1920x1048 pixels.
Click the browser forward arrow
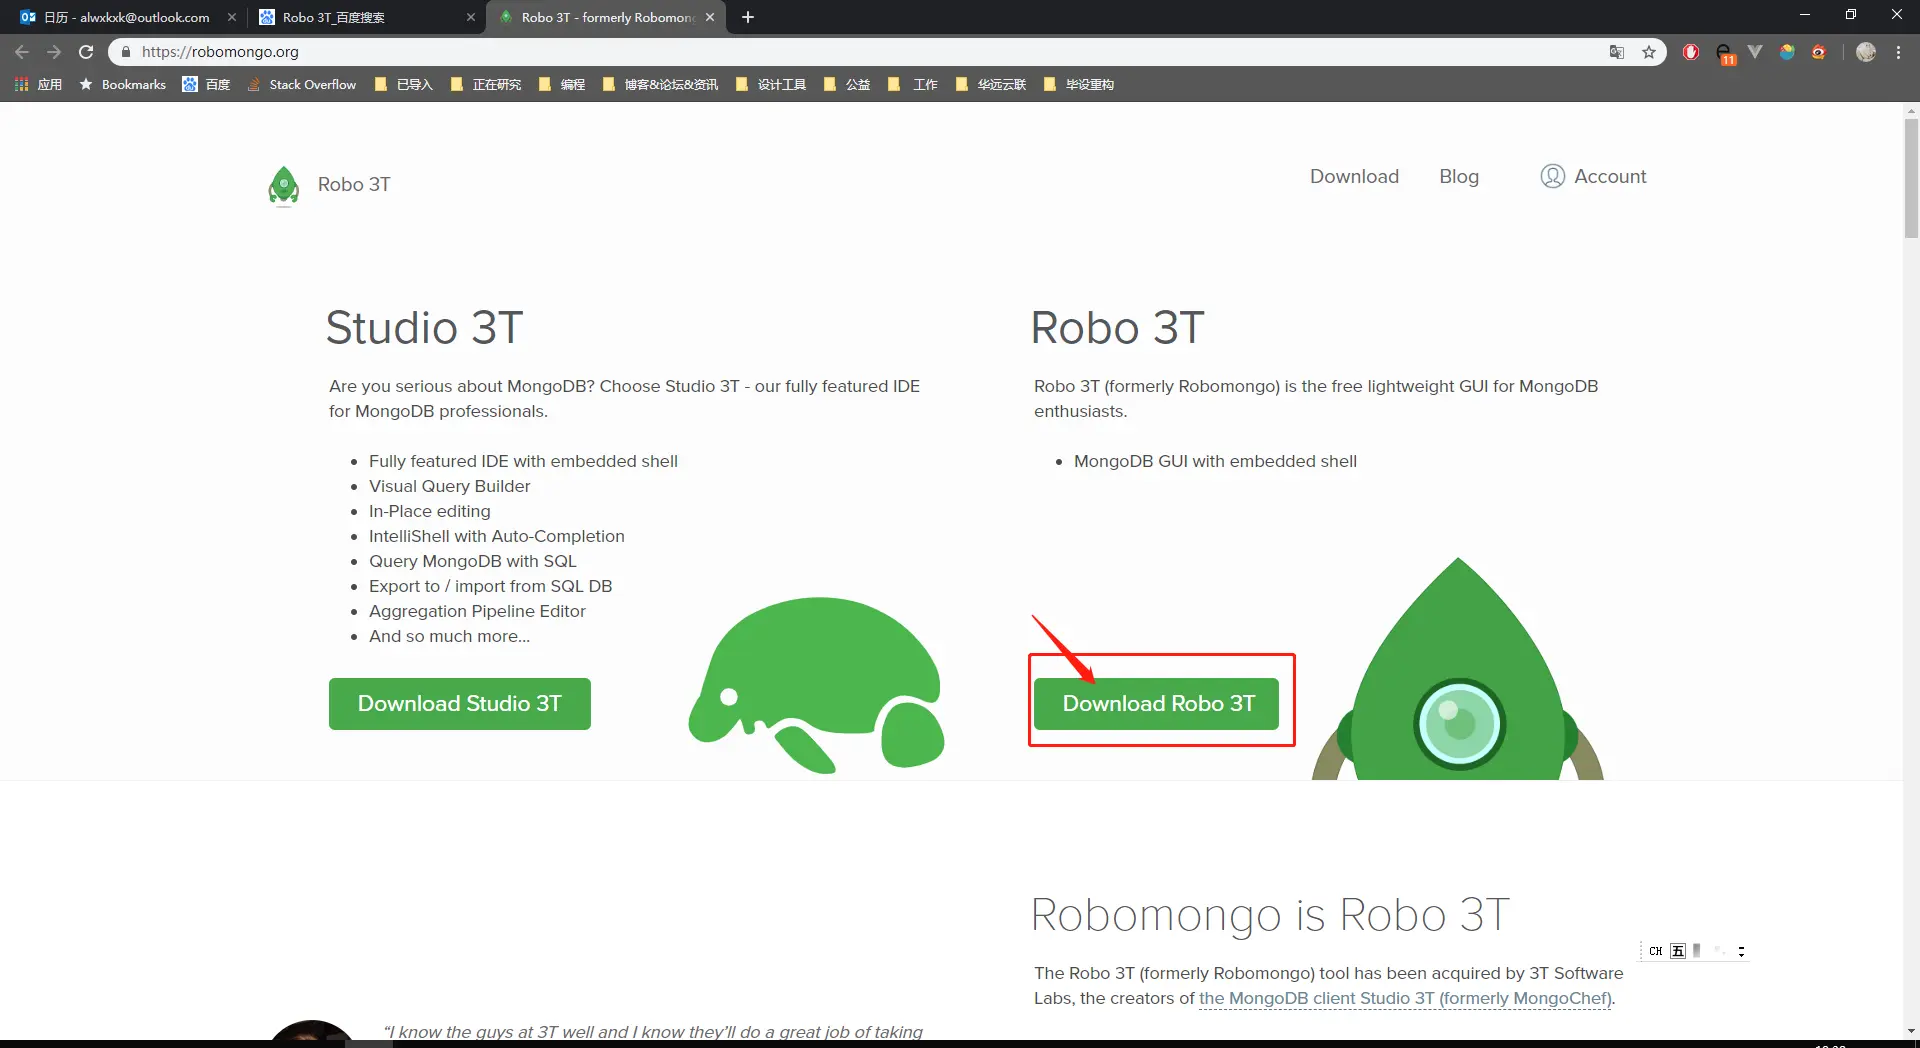click(54, 52)
